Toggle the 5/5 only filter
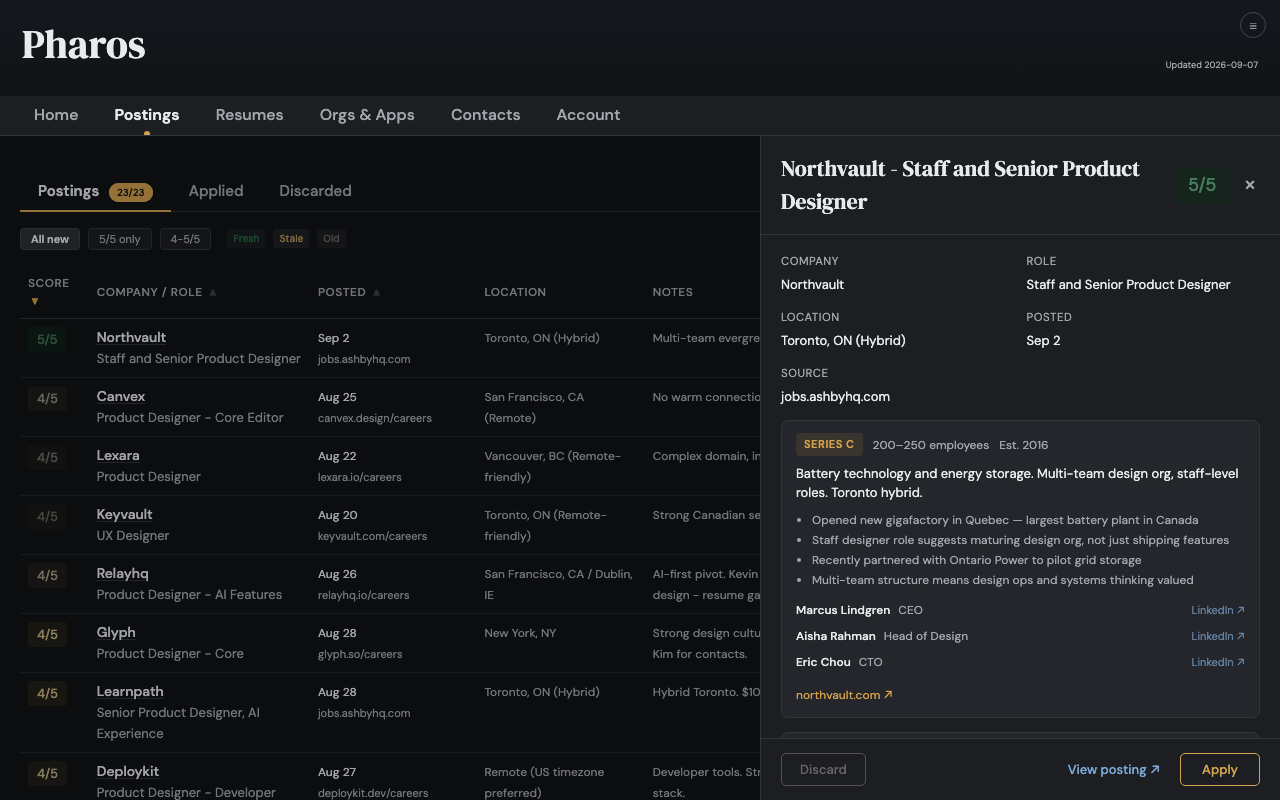Viewport: 1280px width, 800px height. [120, 239]
